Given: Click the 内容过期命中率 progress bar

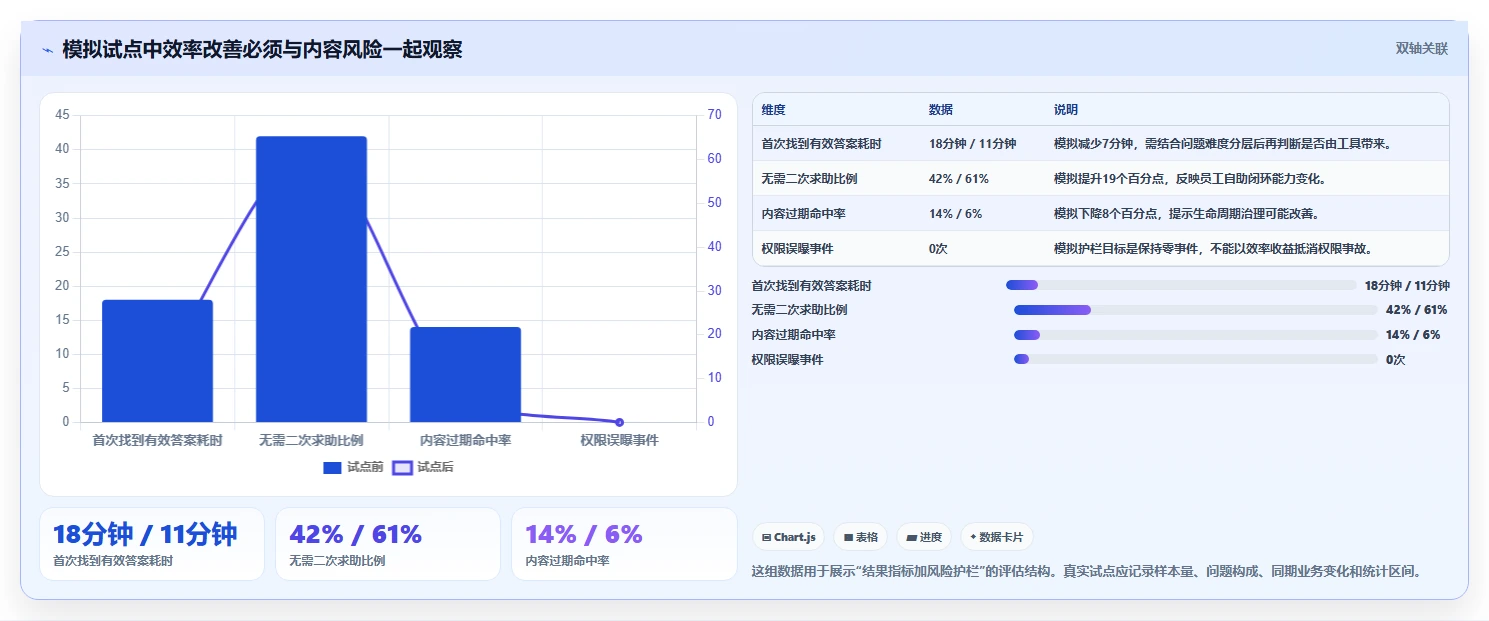Looking at the screenshot, I should [1196, 335].
